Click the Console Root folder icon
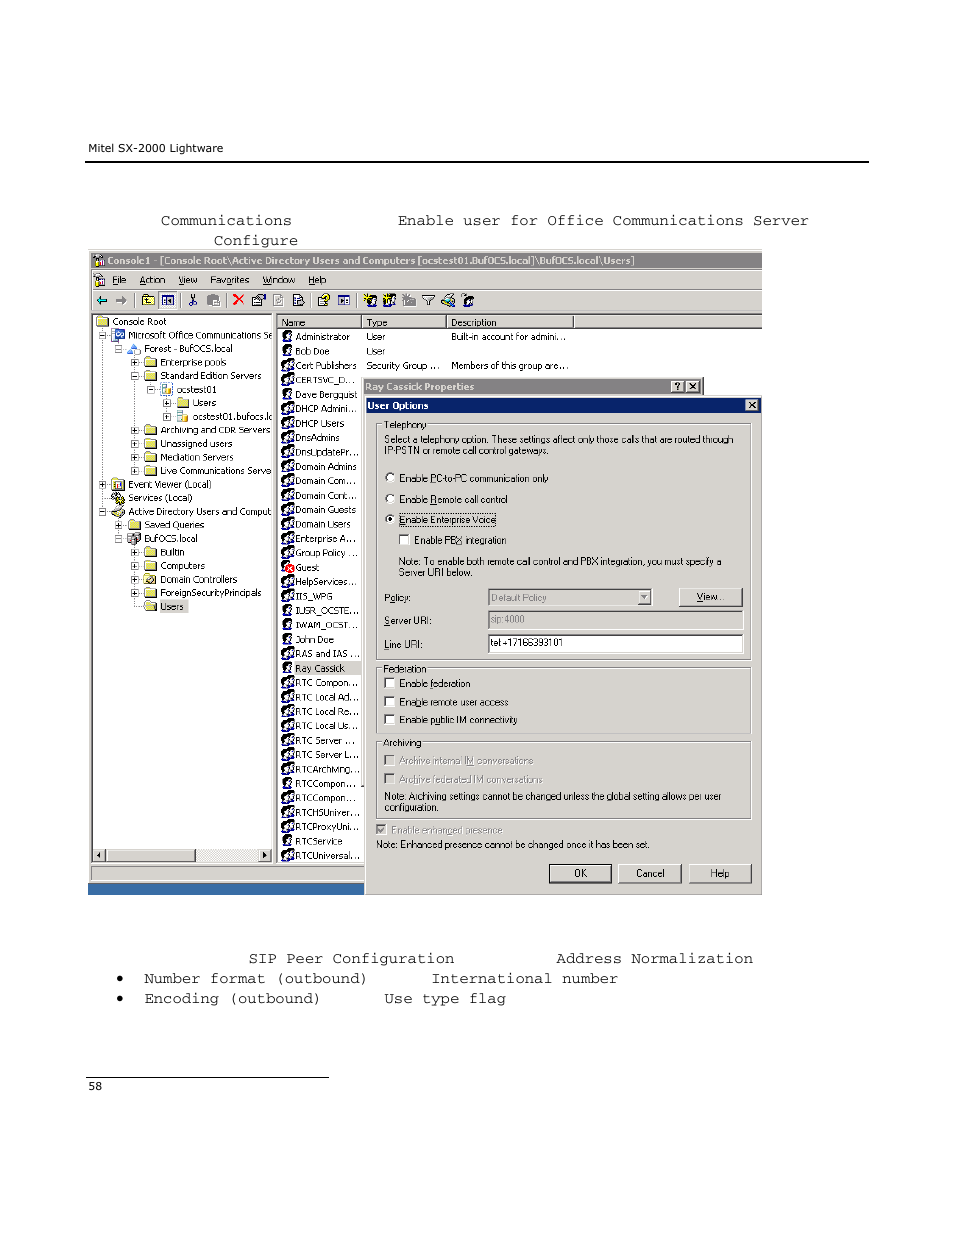 tap(102, 322)
